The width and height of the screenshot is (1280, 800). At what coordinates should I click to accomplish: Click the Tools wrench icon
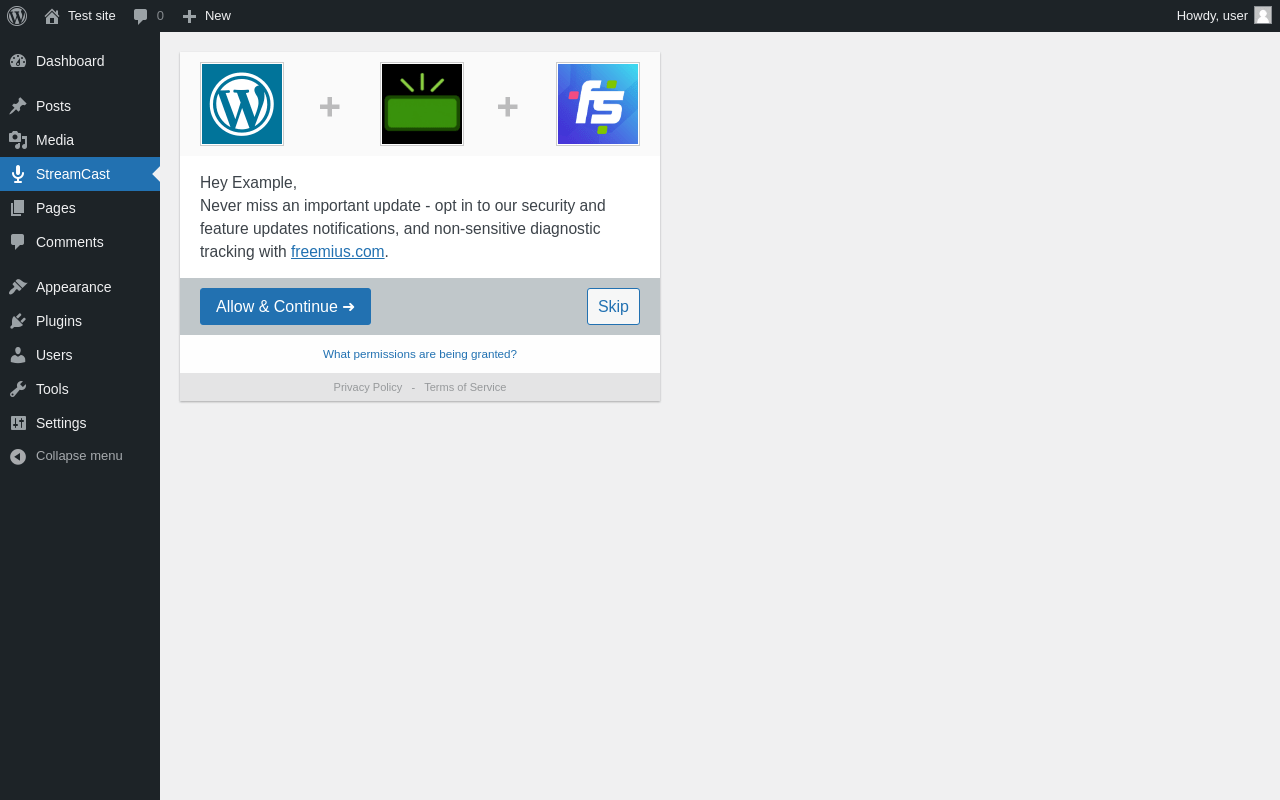point(18,389)
